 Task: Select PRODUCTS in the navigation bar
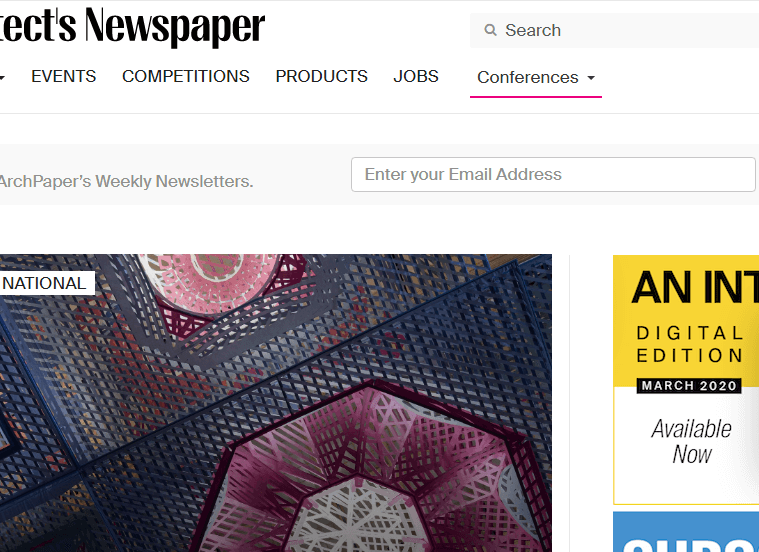(x=321, y=77)
